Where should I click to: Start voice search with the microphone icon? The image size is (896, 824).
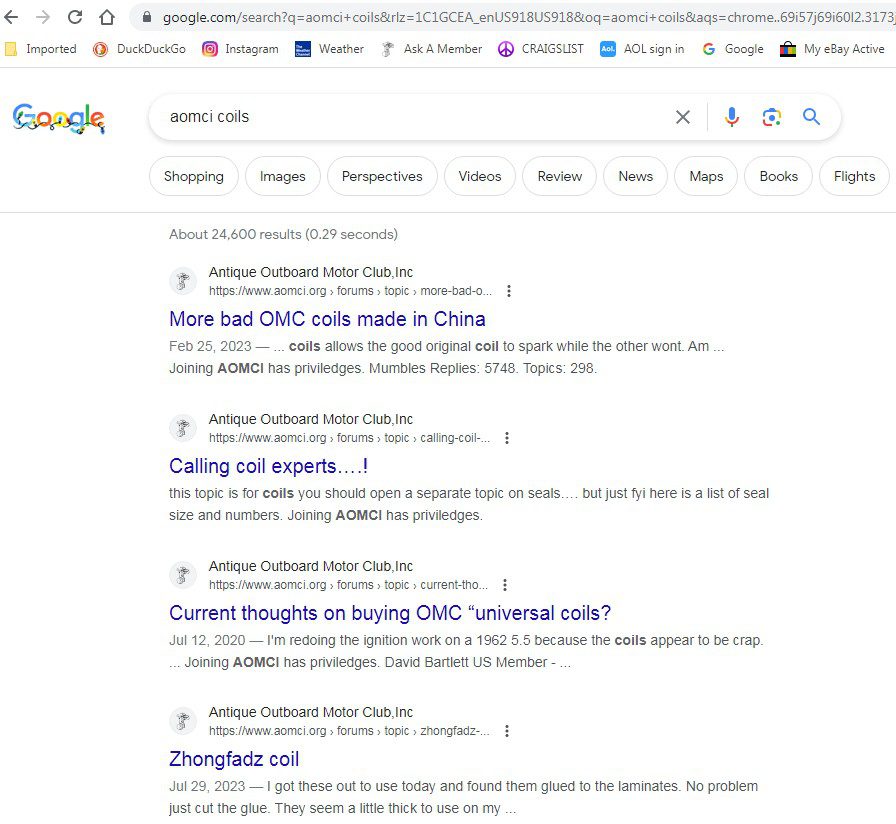731,117
